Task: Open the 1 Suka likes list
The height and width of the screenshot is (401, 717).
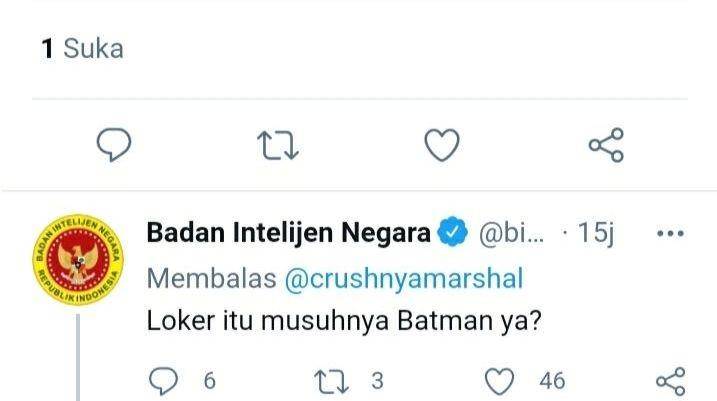Action: (x=82, y=48)
